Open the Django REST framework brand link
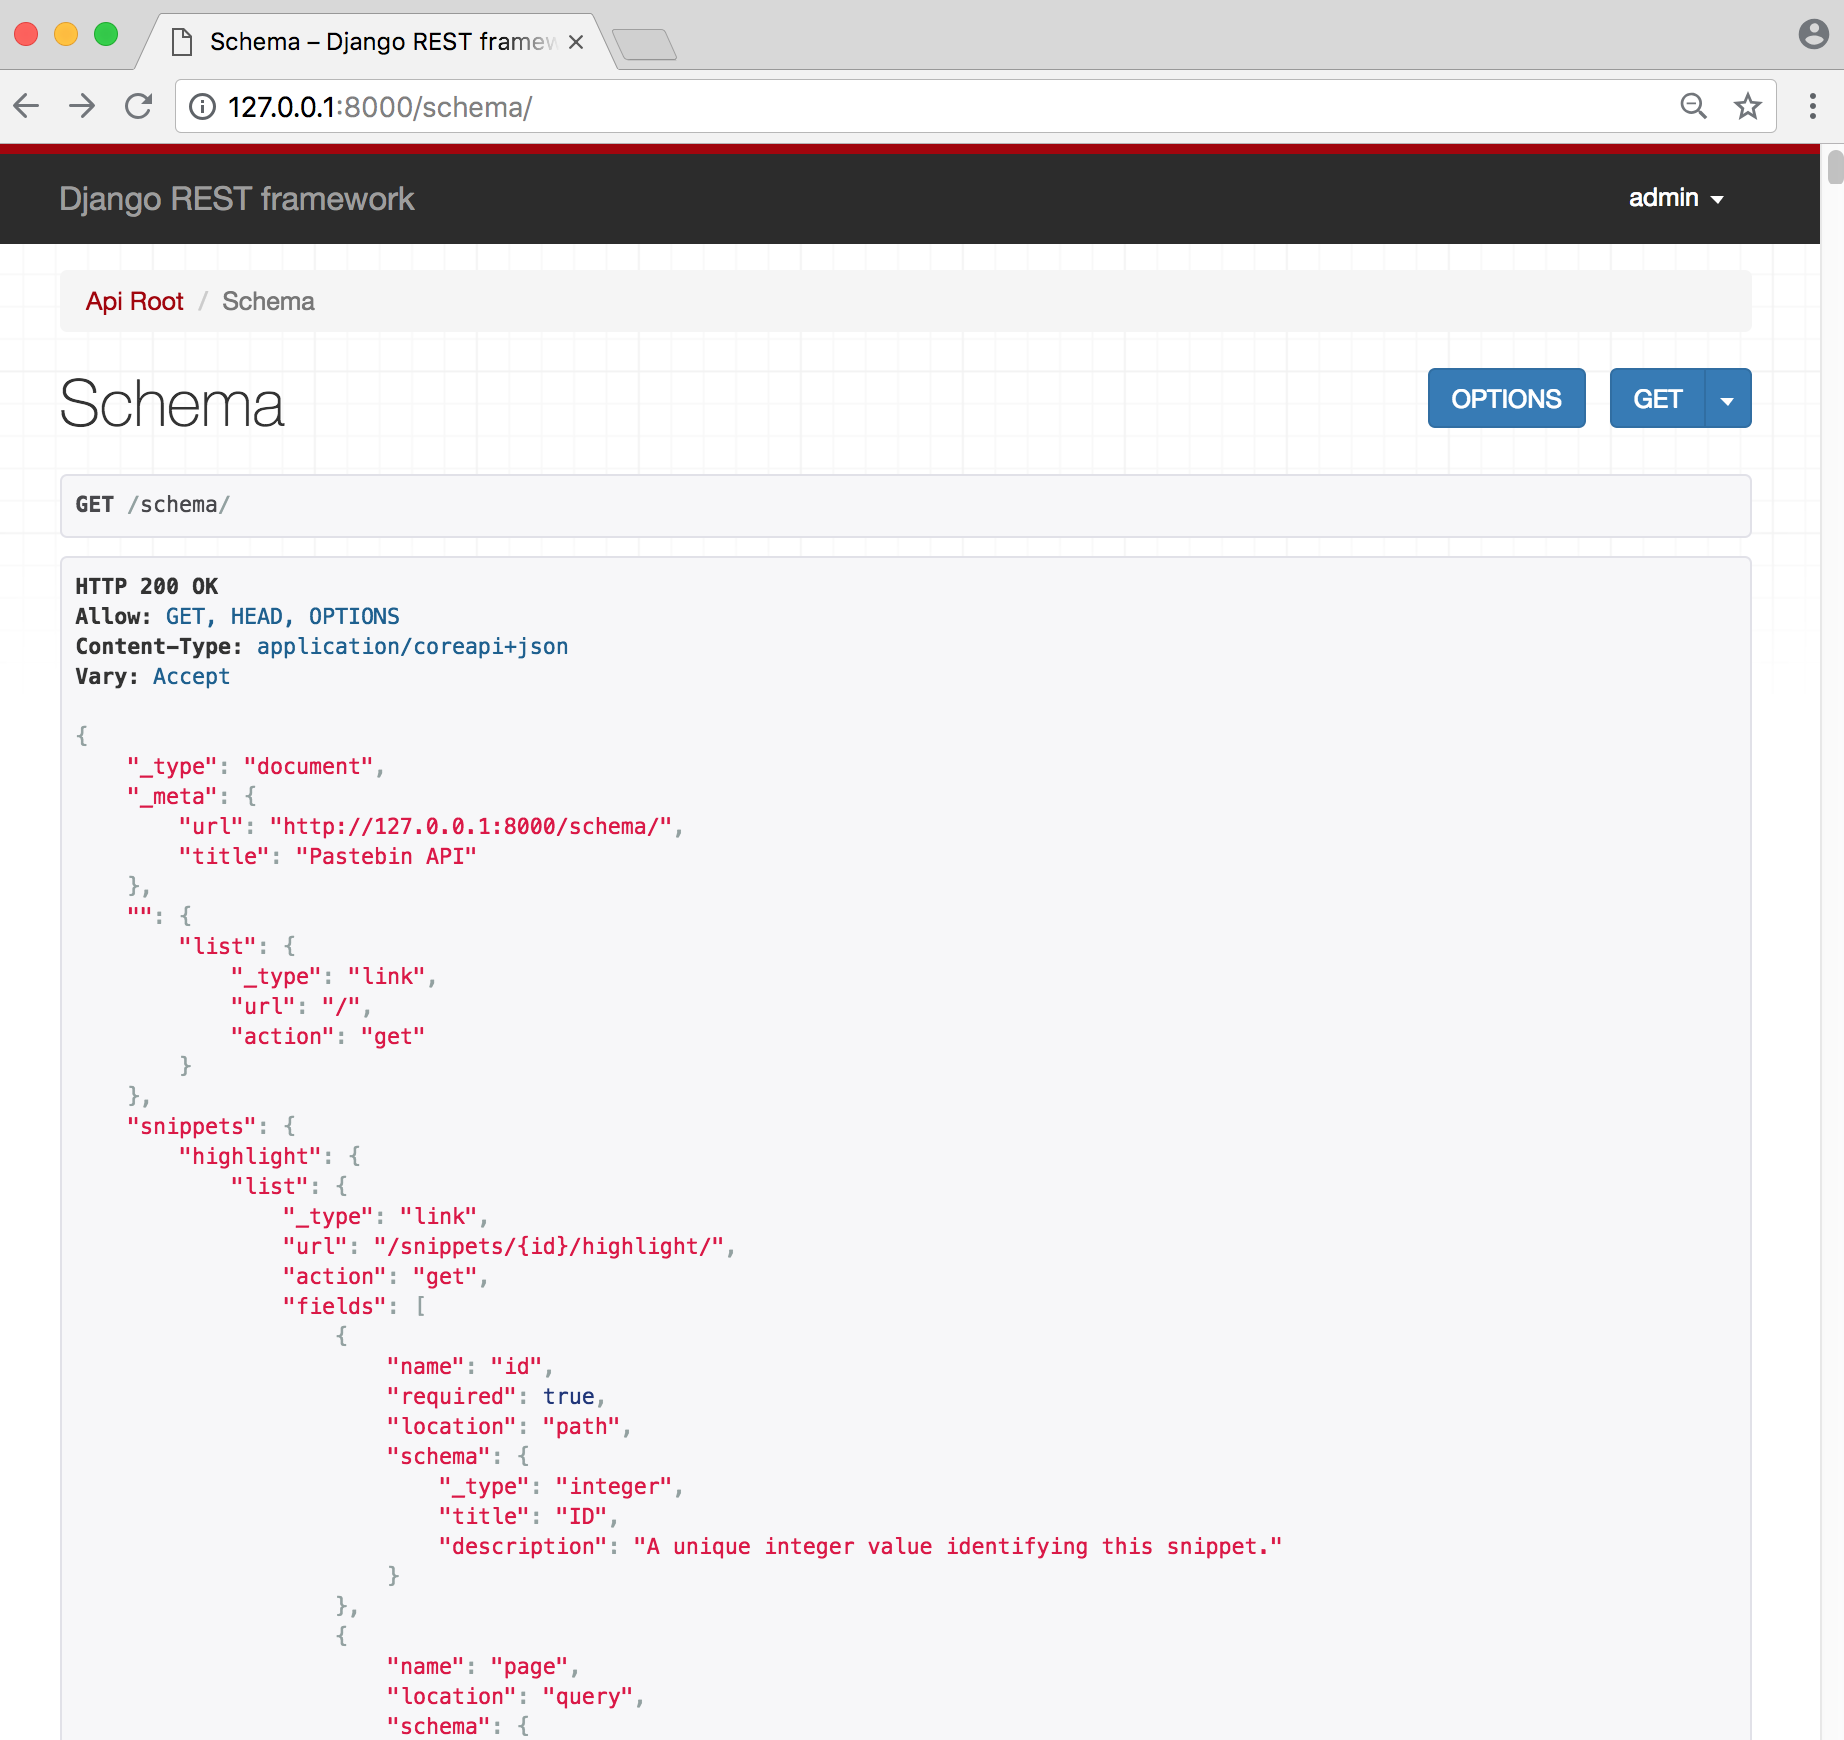This screenshot has width=1844, height=1740. (x=237, y=199)
